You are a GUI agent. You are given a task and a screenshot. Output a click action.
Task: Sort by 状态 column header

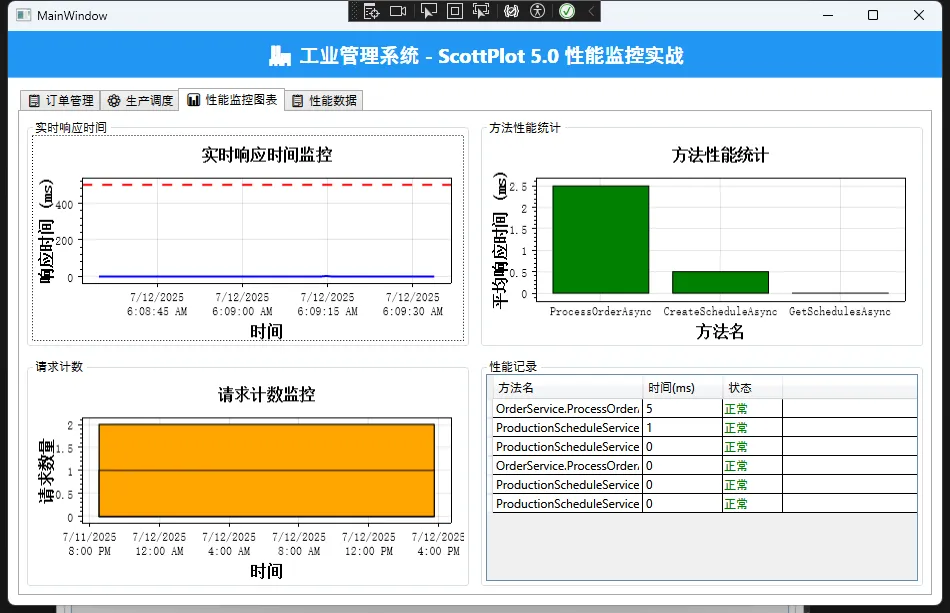point(752,388)
